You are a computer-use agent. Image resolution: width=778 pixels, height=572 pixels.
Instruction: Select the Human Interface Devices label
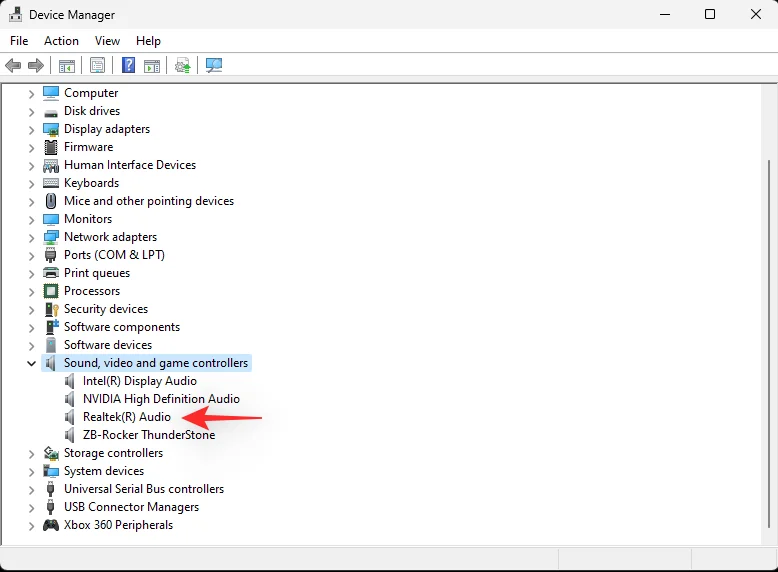pos(130,165)
